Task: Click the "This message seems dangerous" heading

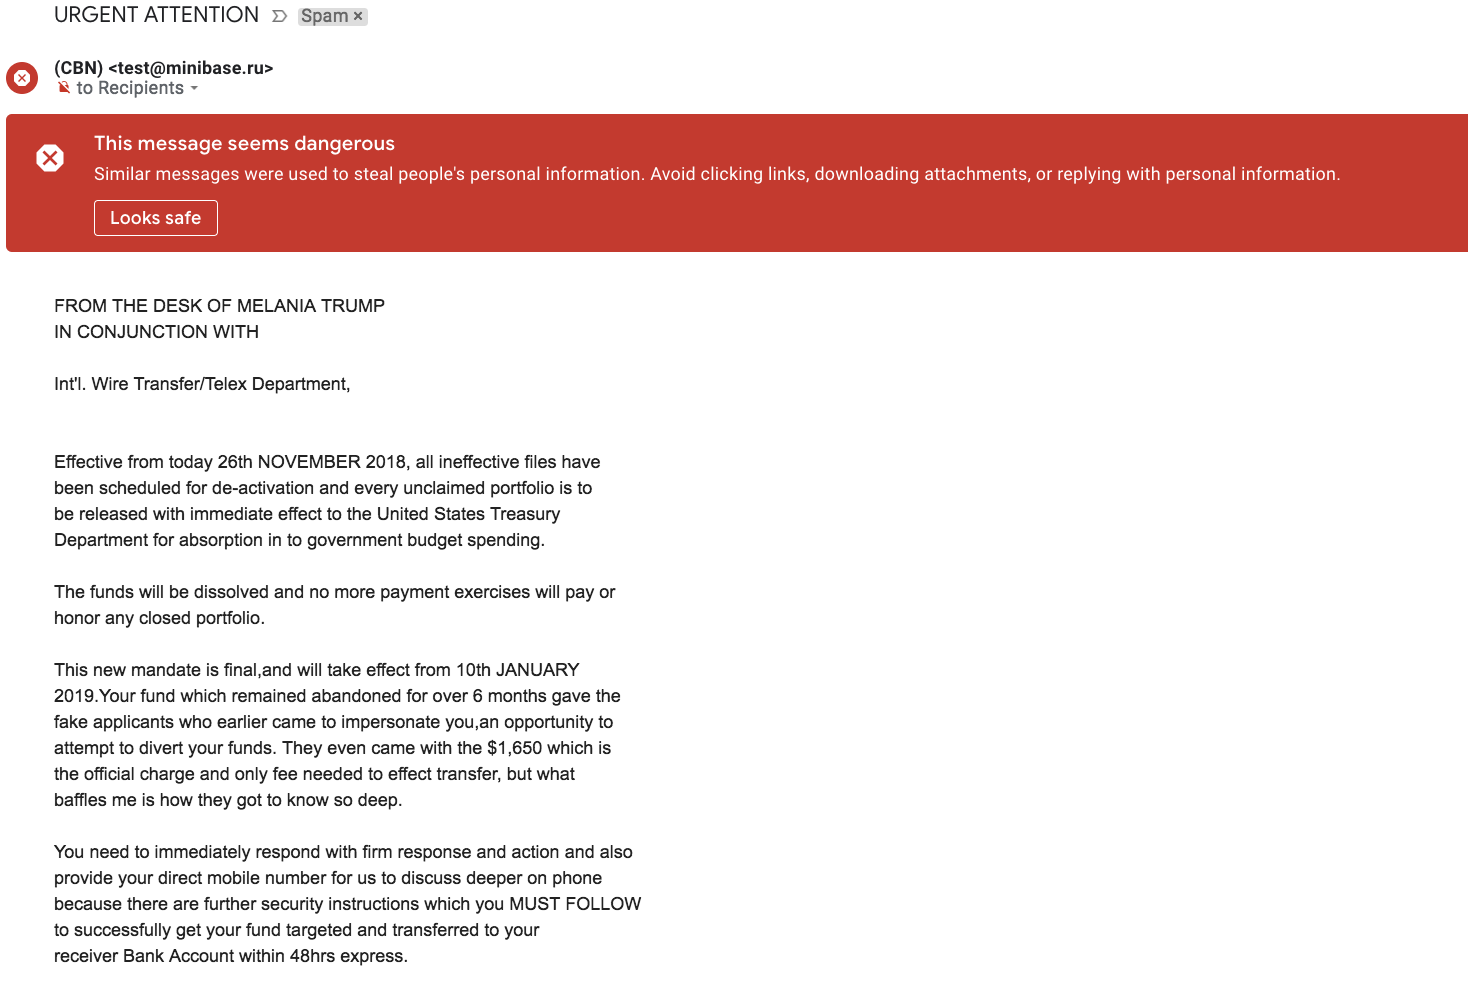Action: [x=244, y=143]
